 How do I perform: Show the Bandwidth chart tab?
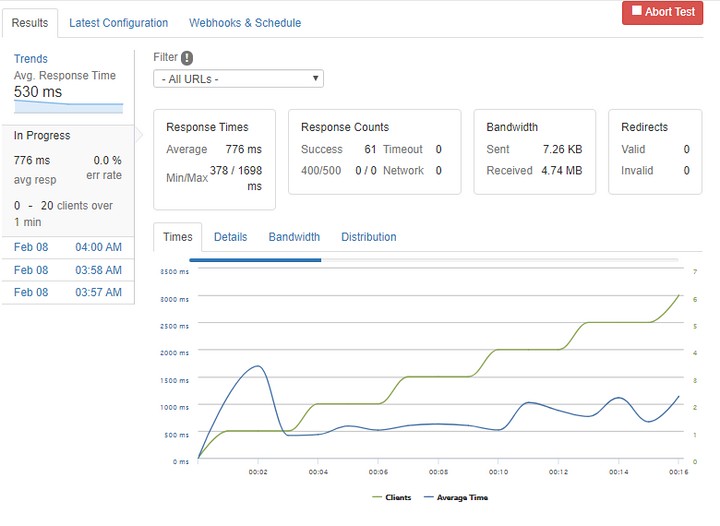click(294, 237)
